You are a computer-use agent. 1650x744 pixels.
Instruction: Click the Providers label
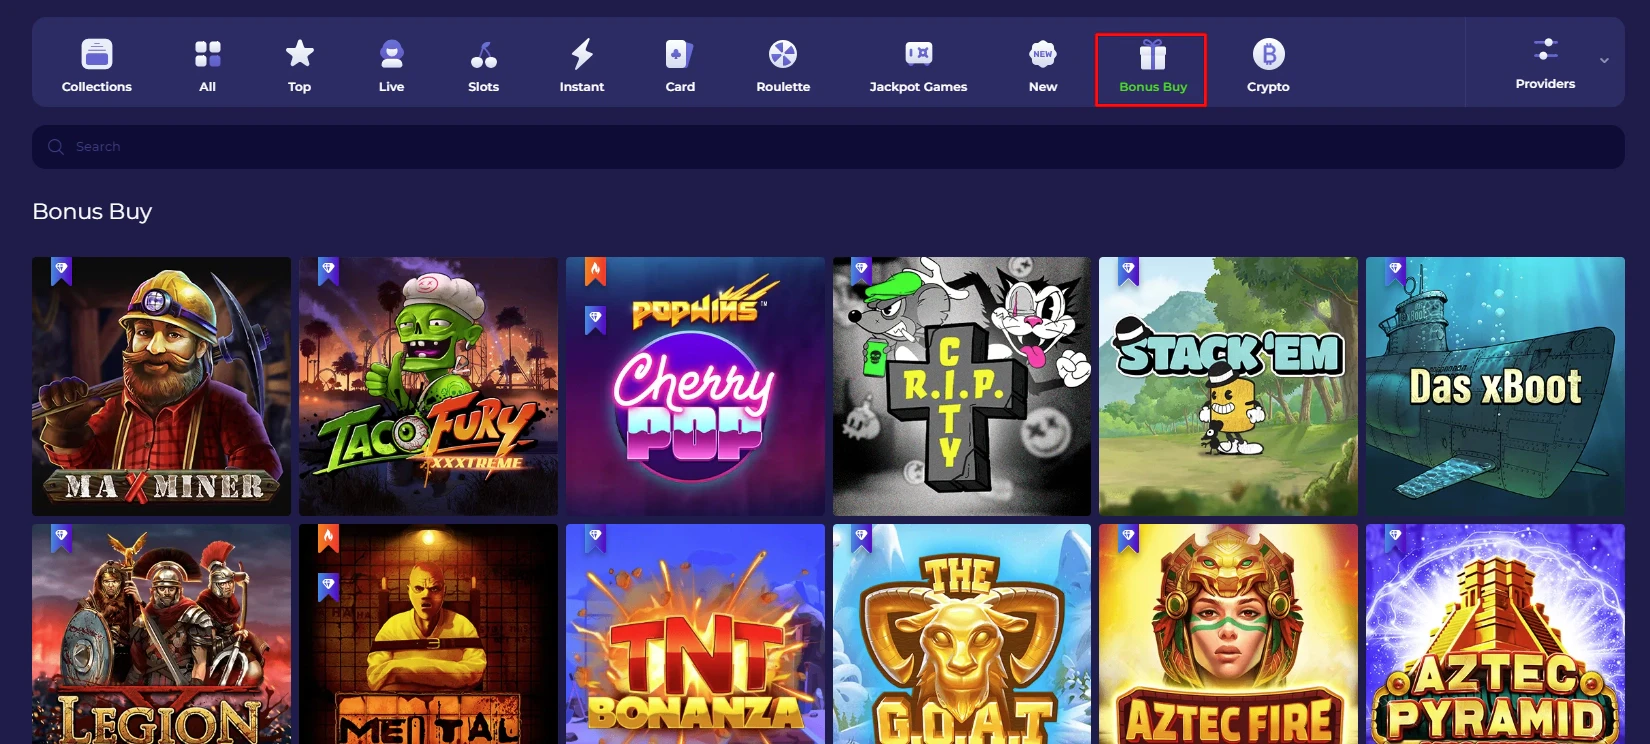tap(1545, 84)
